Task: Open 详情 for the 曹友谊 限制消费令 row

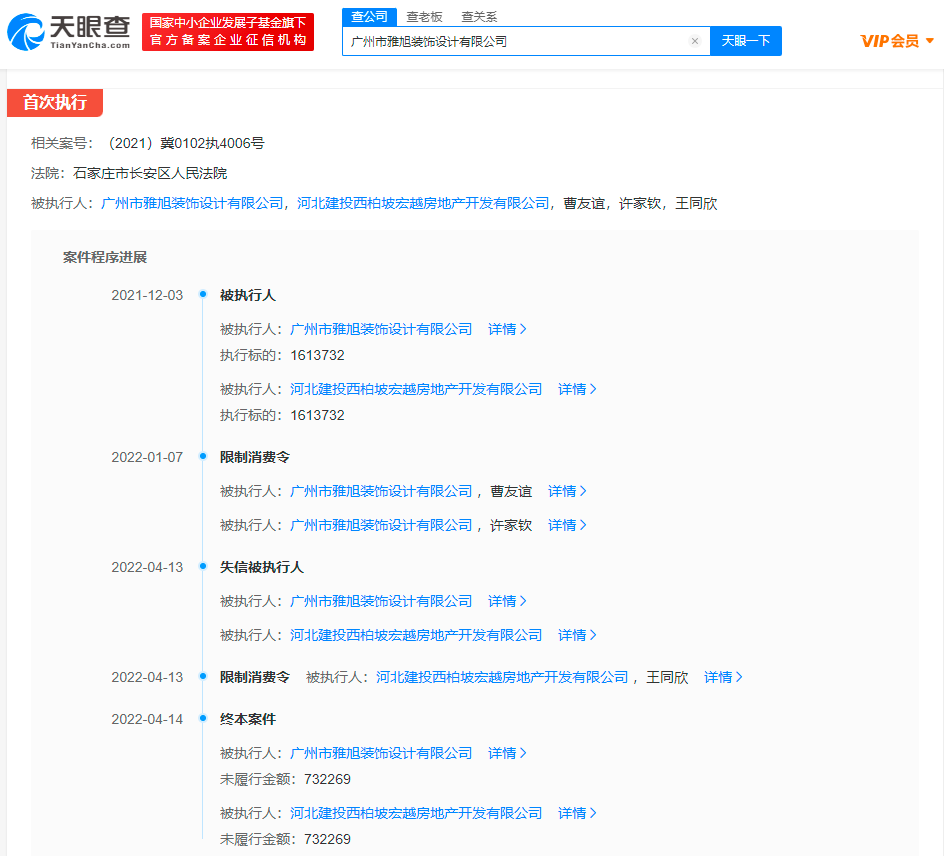Action: (x=567, y=491)
